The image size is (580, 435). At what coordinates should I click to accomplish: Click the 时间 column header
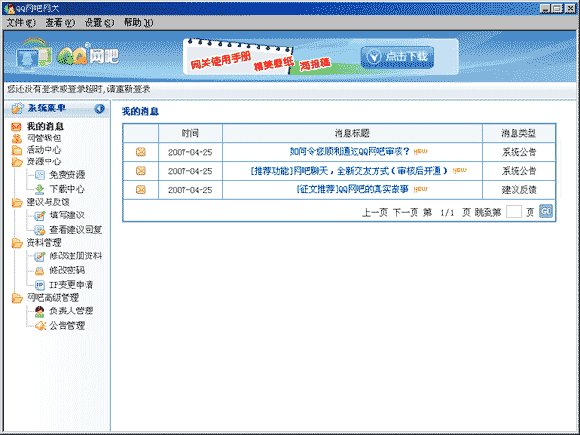190,133
